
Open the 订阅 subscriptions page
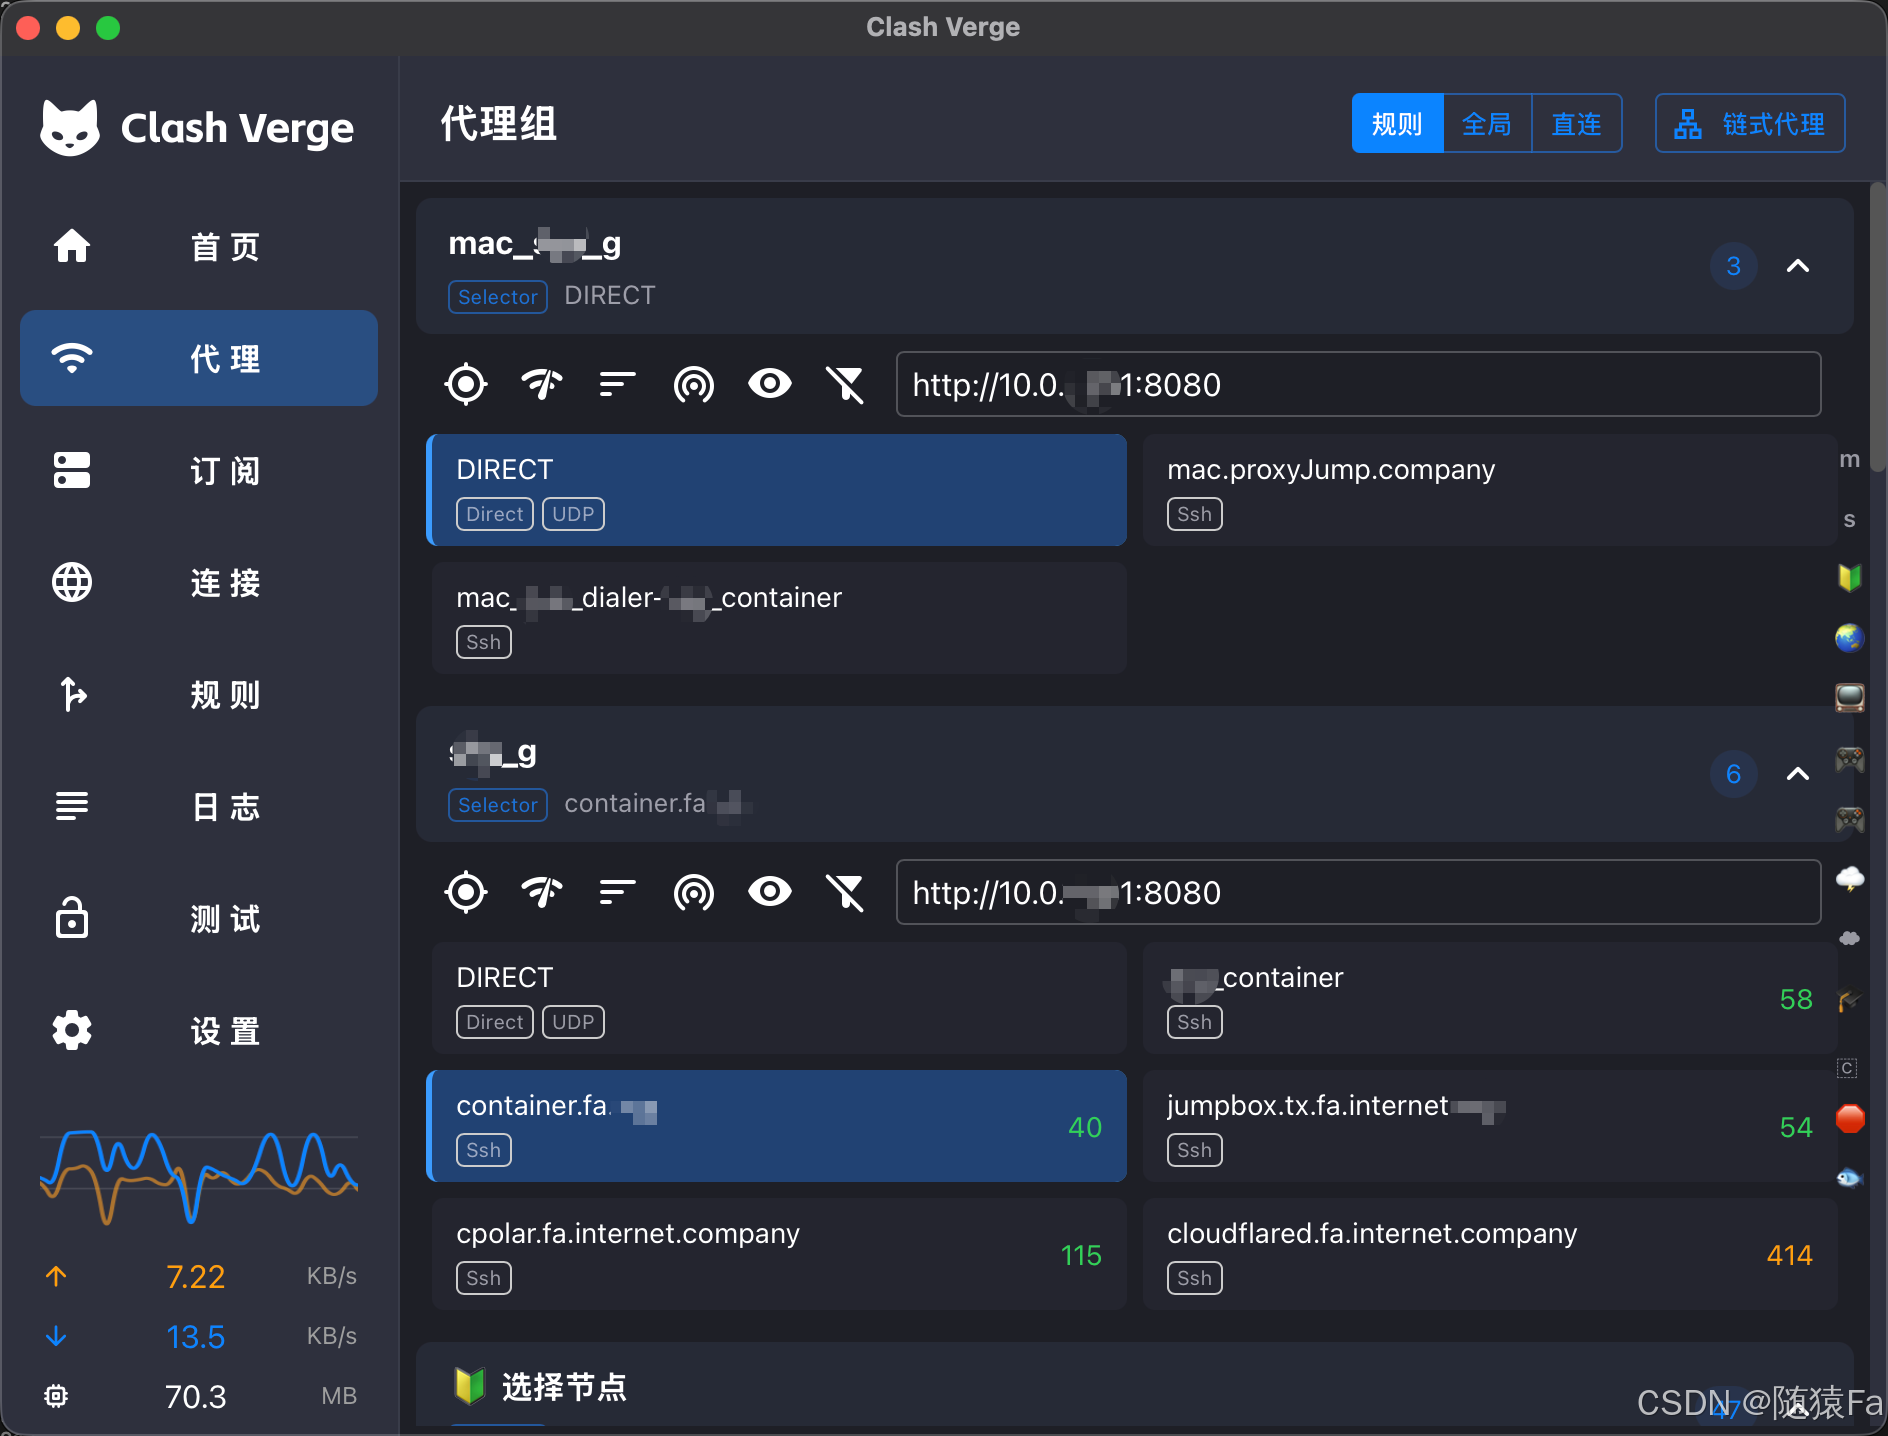pyautogui.click(x=199, y=470)
